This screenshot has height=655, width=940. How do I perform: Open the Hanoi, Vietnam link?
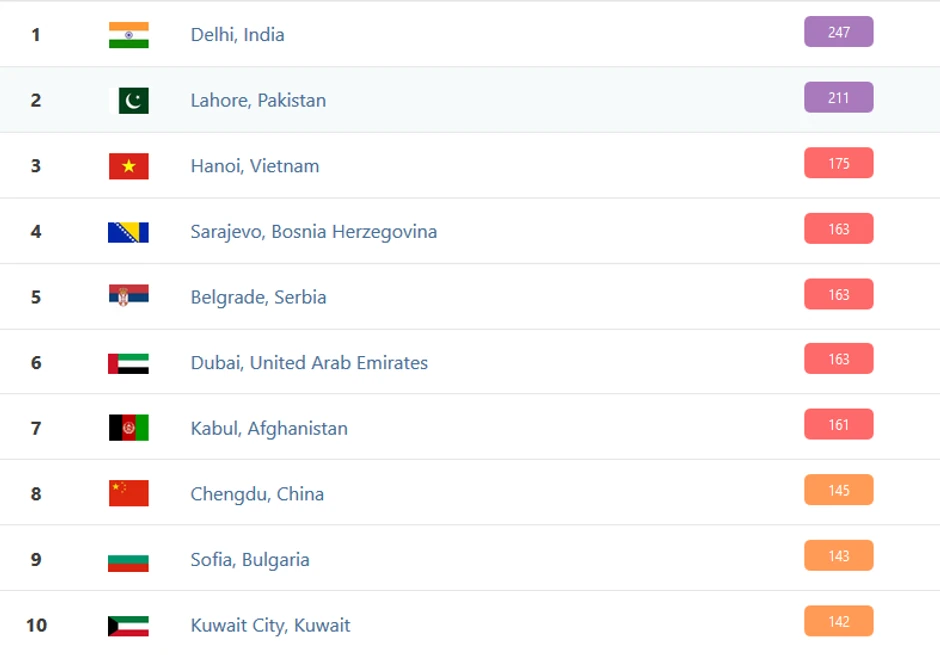tap(255, 166)
